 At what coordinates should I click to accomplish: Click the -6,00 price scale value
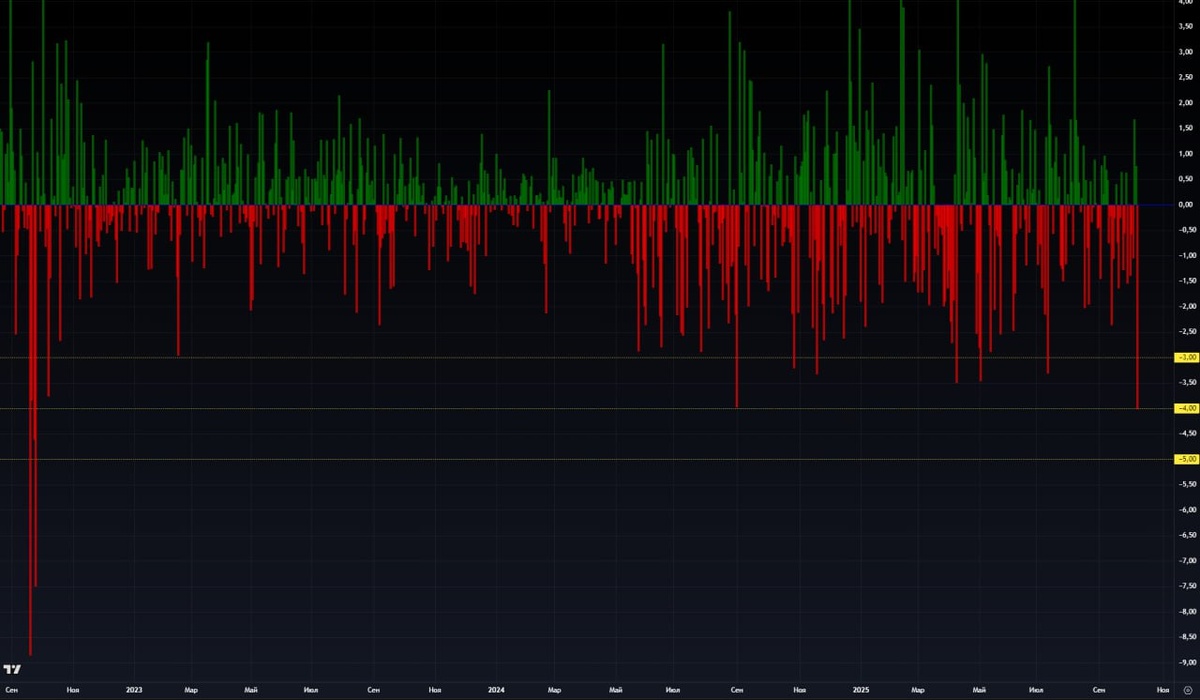point(1187,510)
